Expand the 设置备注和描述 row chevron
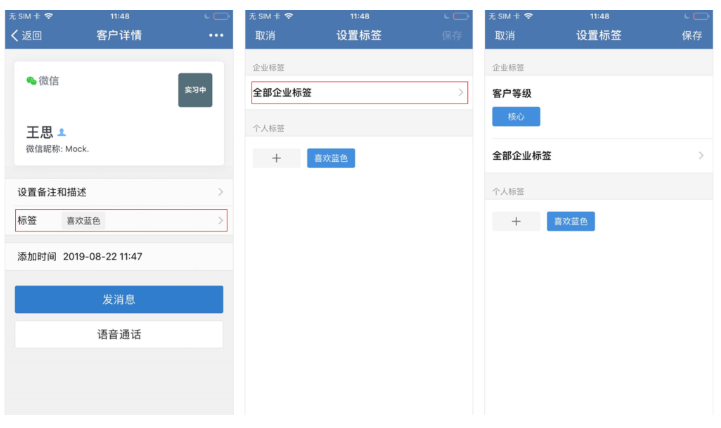 (220, 191)
